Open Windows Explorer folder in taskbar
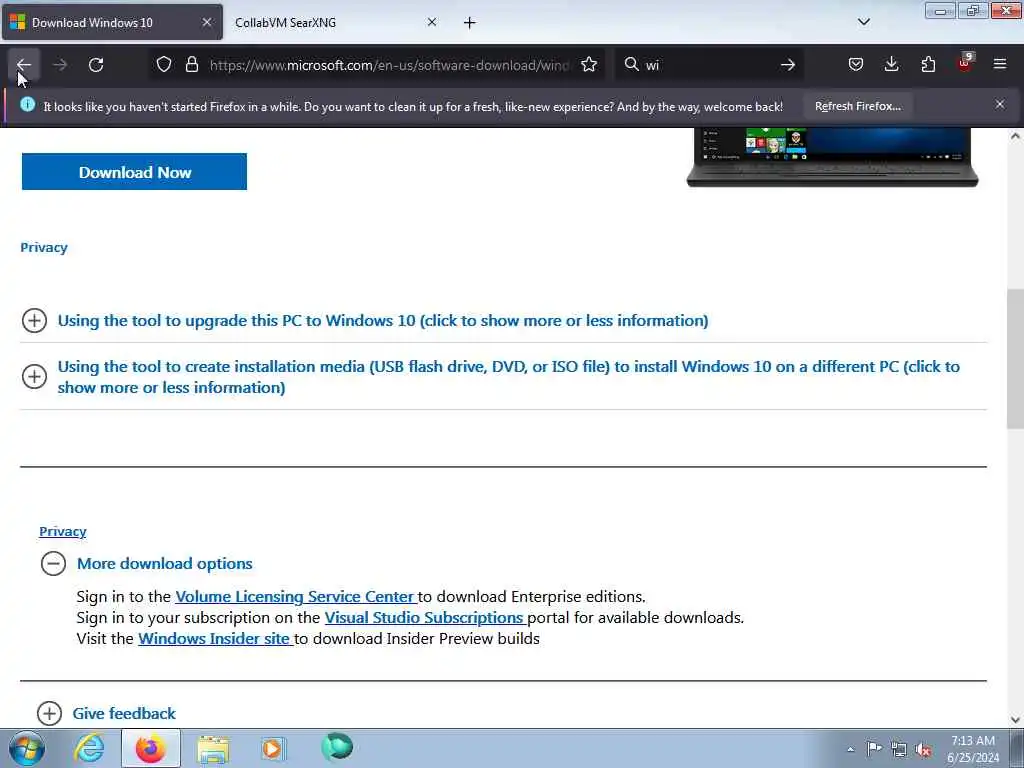Image resolution: width=1024 pixels, height=768 pixels. tap(213, 748)
